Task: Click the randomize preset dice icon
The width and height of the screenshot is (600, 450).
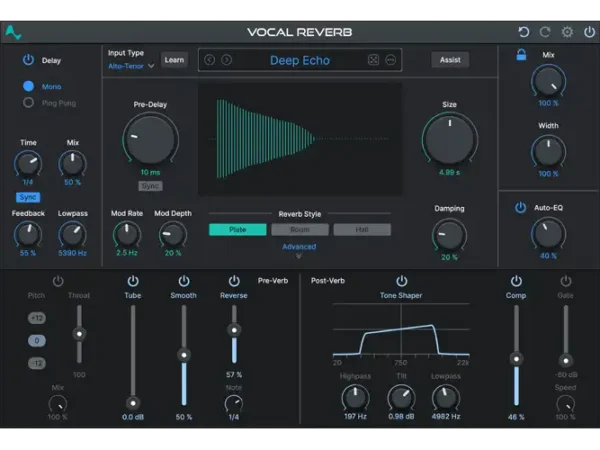Action: 373,60
